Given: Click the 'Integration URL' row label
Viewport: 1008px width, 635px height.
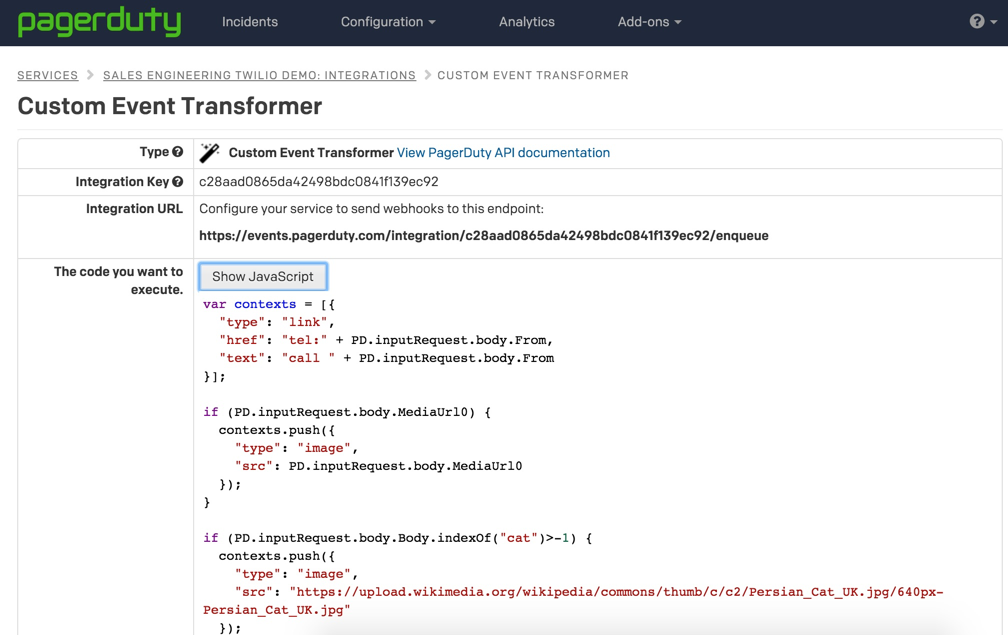Looking at the screenshot, I should click(134, 209).
